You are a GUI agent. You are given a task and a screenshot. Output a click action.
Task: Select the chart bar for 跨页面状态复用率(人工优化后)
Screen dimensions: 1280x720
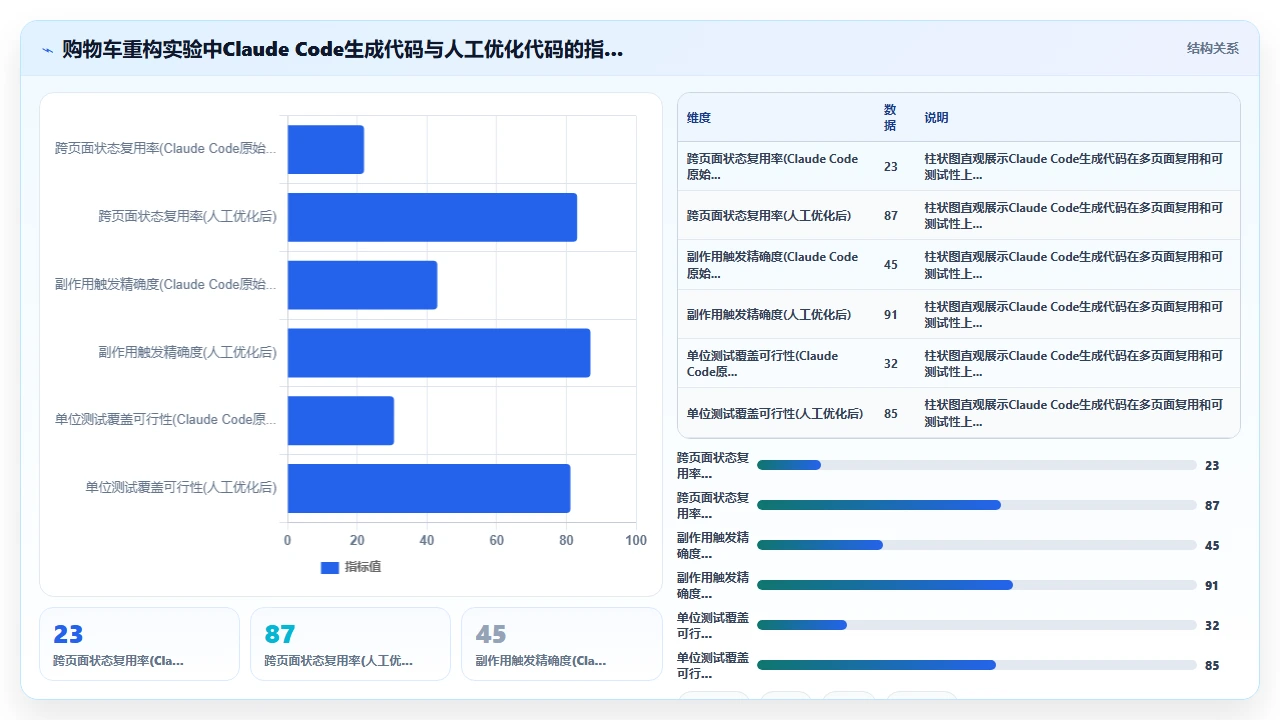pyautogui.click(x=432, y=217)
